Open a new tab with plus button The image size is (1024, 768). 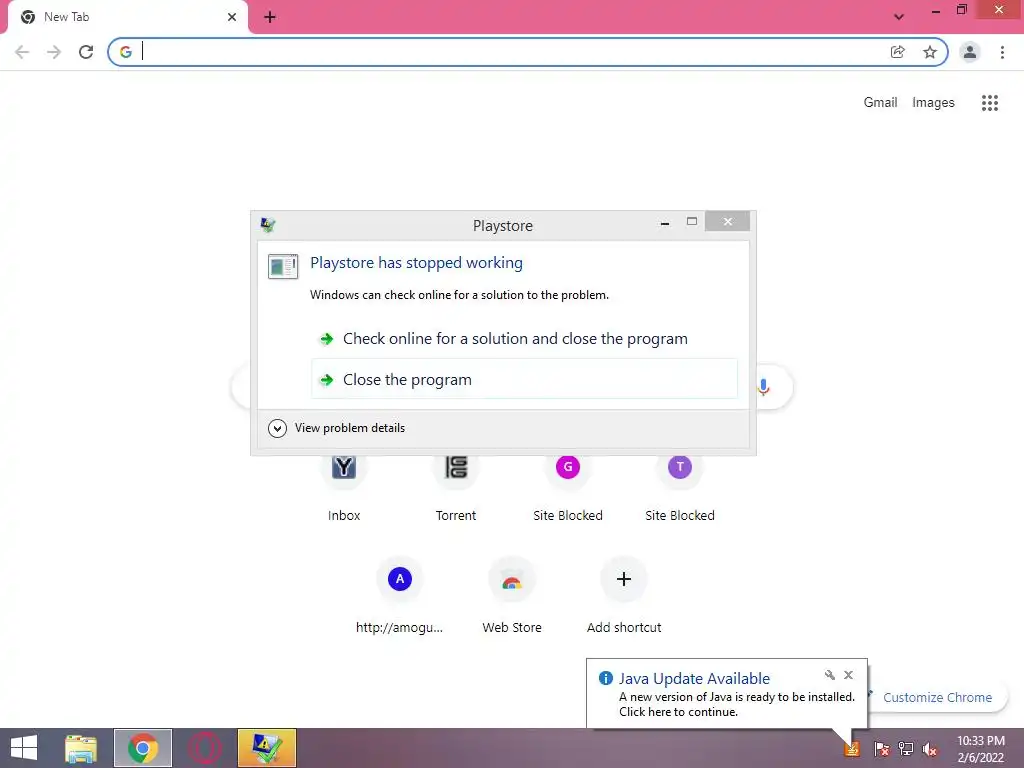[270, 17]
